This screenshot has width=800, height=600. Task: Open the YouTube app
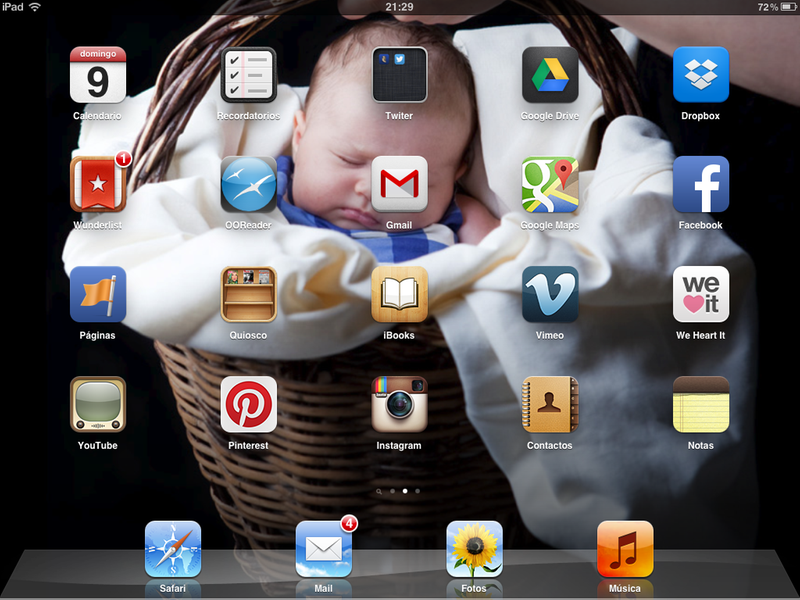click(x=97, y=405)
